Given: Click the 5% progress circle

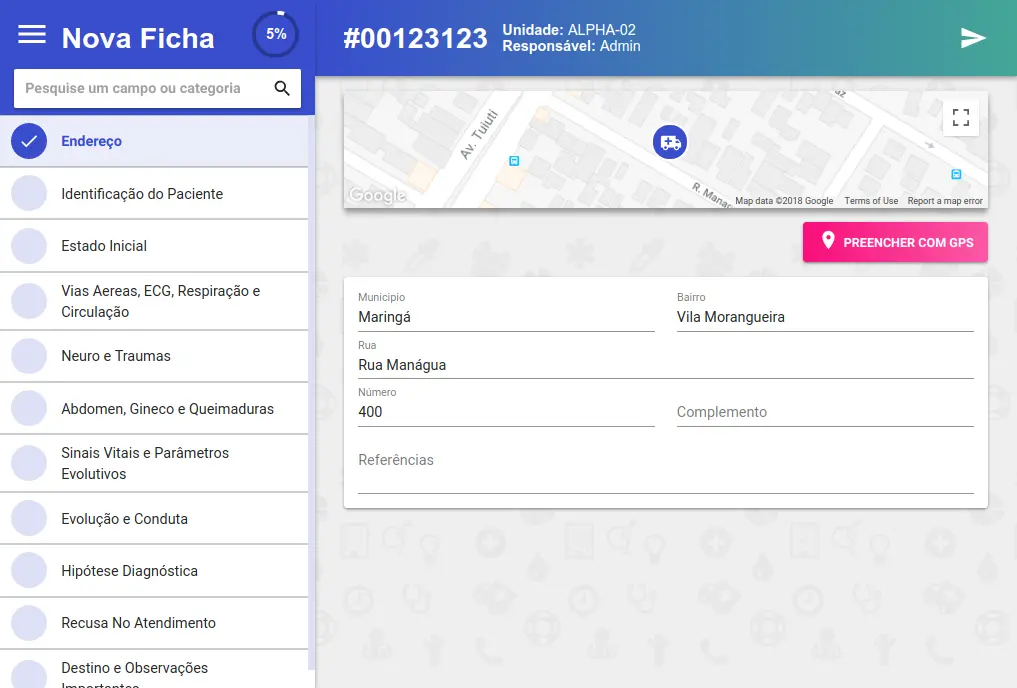Looking at the screenshot, I should pos(276,34).
